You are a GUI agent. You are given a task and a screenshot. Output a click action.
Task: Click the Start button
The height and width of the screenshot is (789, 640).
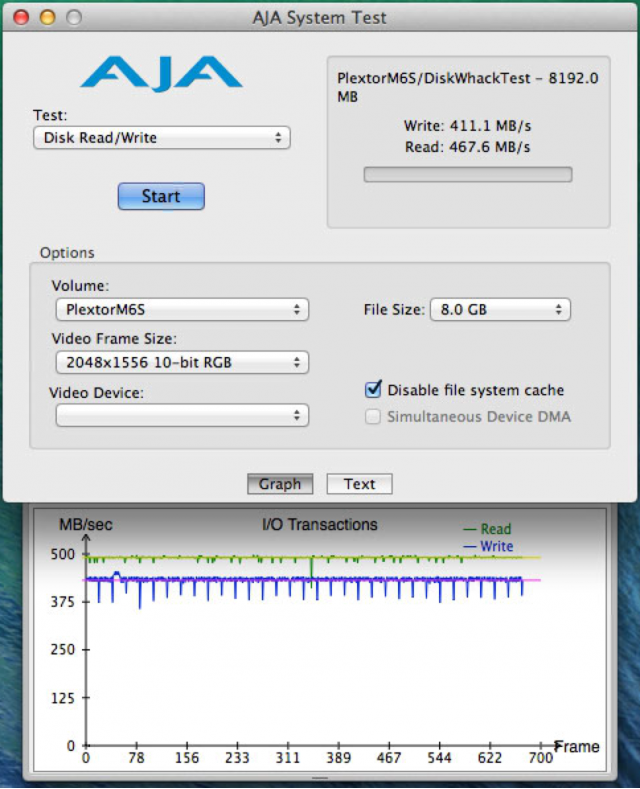pyautogui.click(x=161, y=196)
